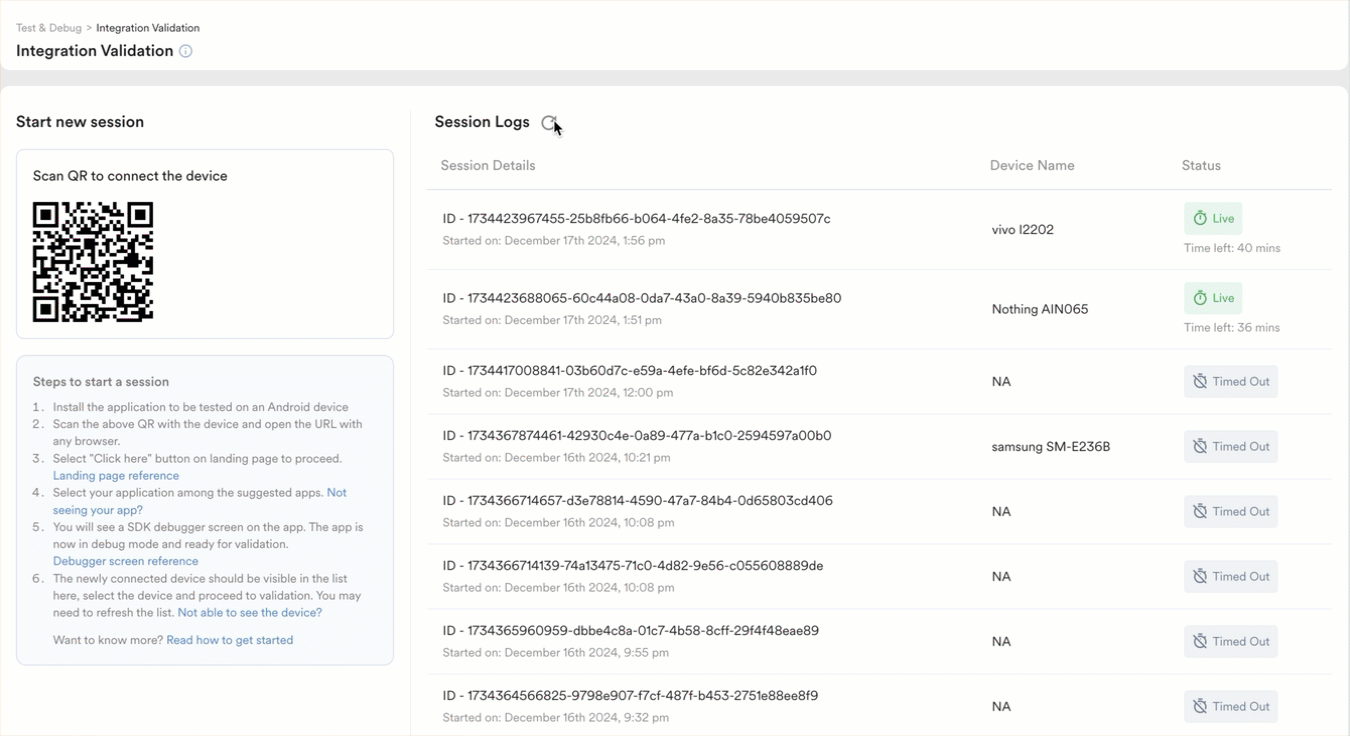The height and width of the screenshot is (736, 1350).
Task: Click the Status column header
Action: click(1200, 165)
